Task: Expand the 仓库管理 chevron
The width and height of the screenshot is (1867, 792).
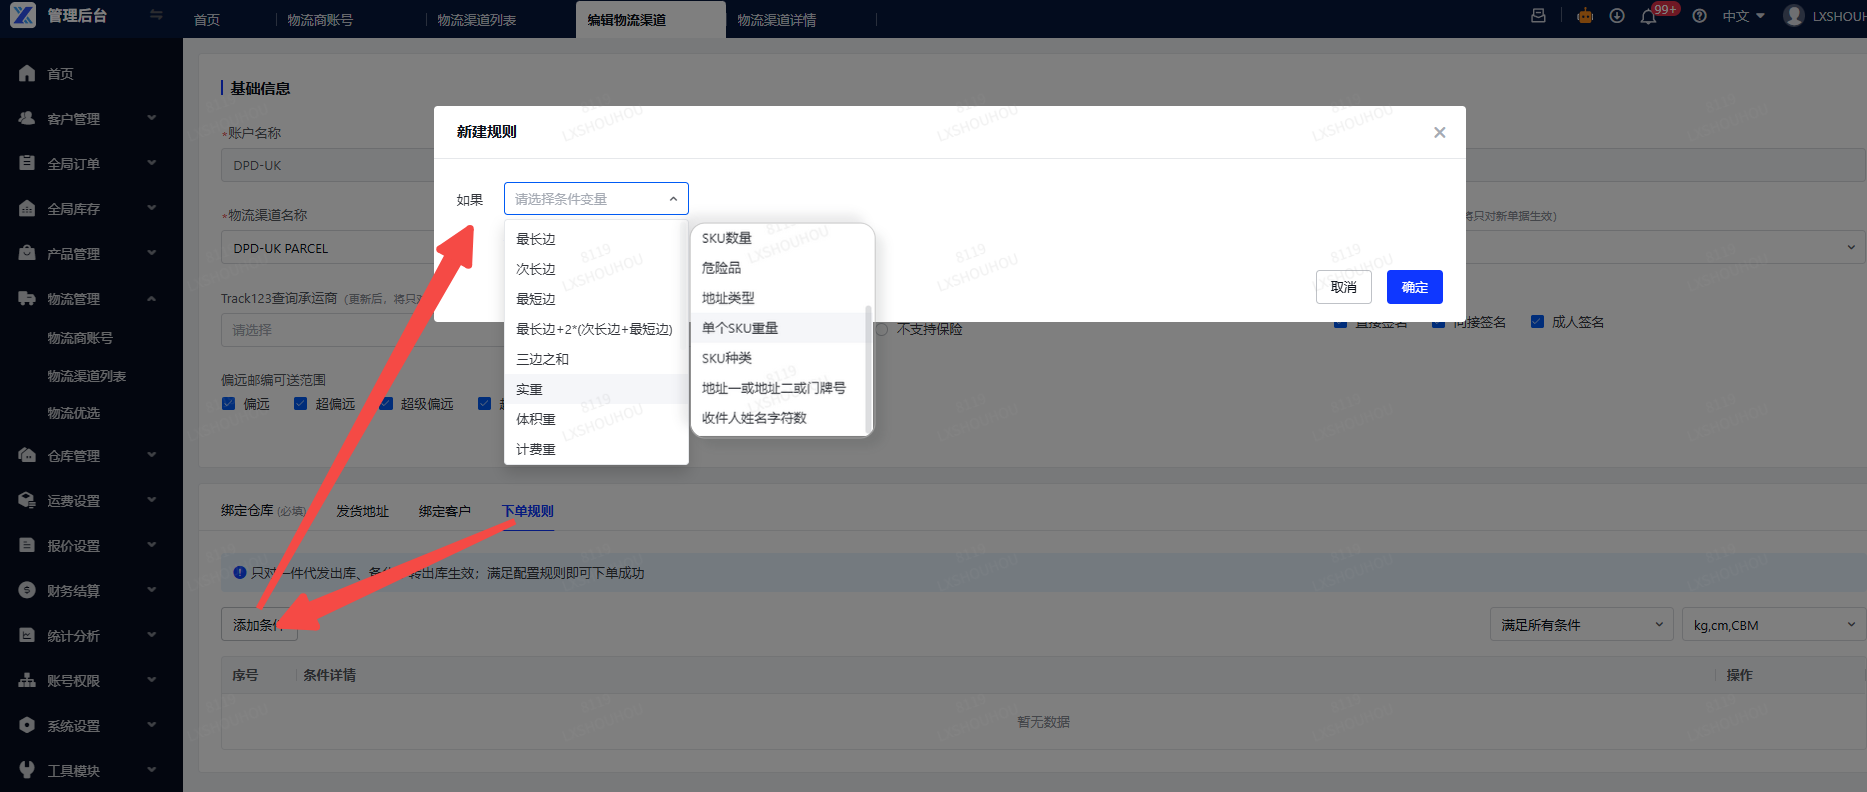Action: click(x=152, y=455)
